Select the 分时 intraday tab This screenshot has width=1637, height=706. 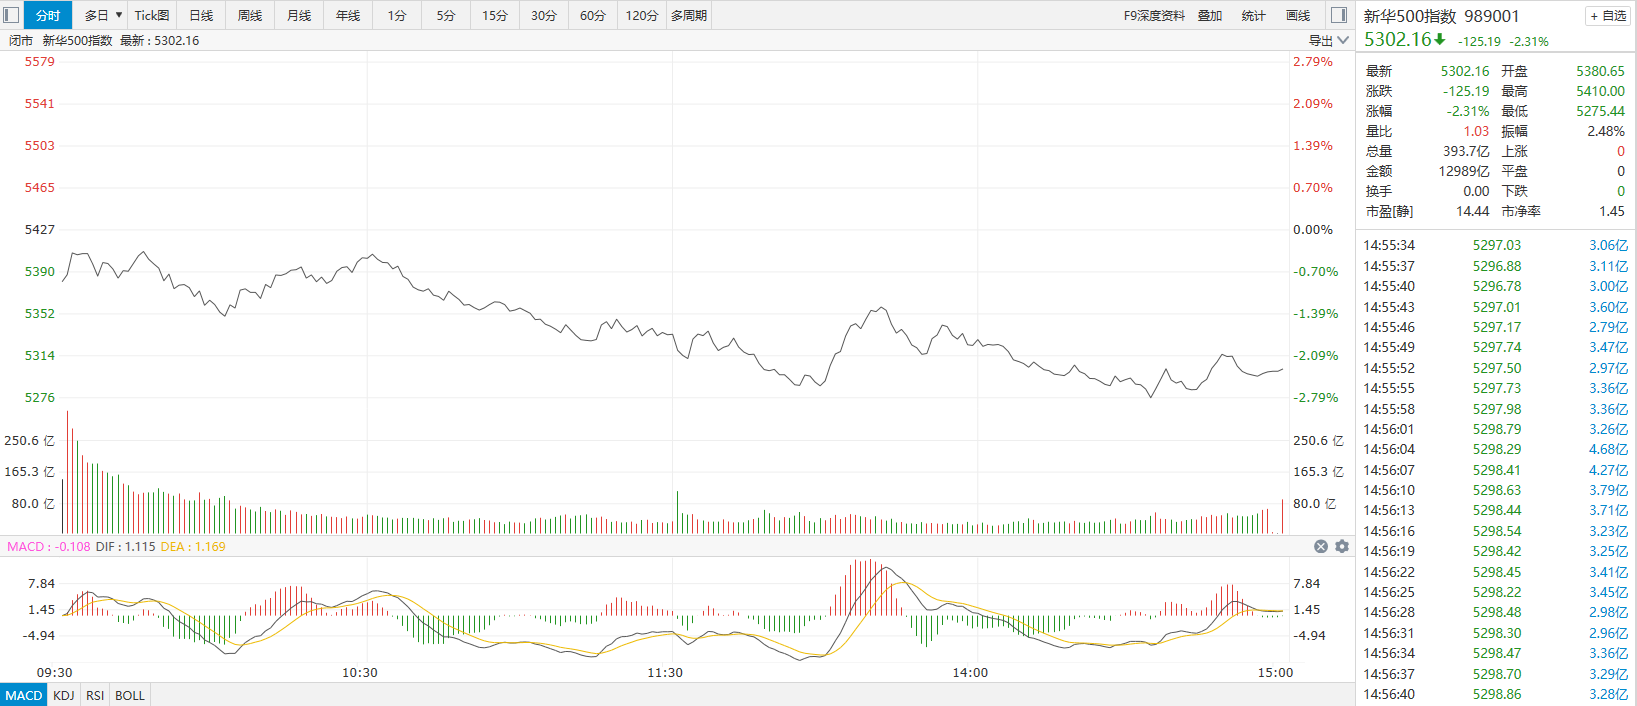click(48, 15)
